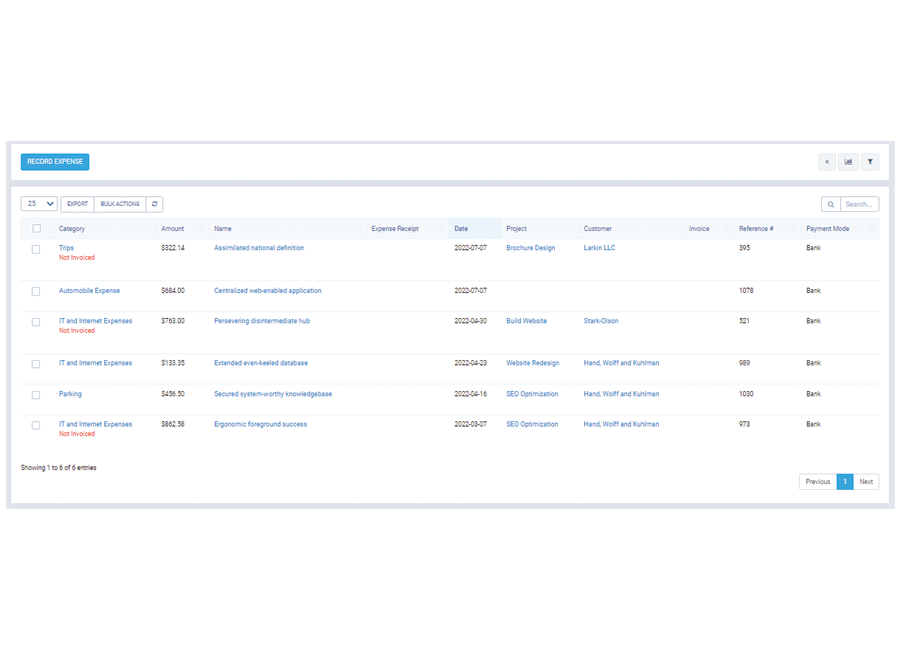Click the bar chart statistics icon
The height and width of the screenshot is (650, 900).
tap(848, 162)
